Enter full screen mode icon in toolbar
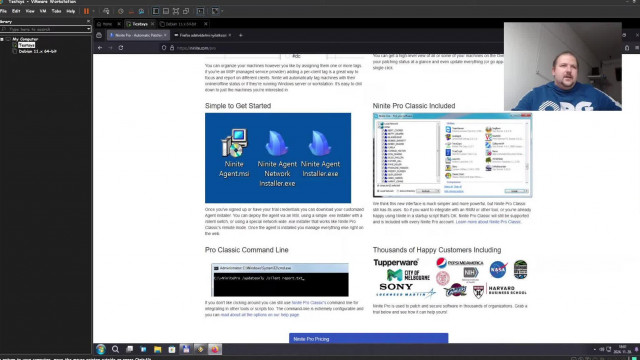 [176, 11]
